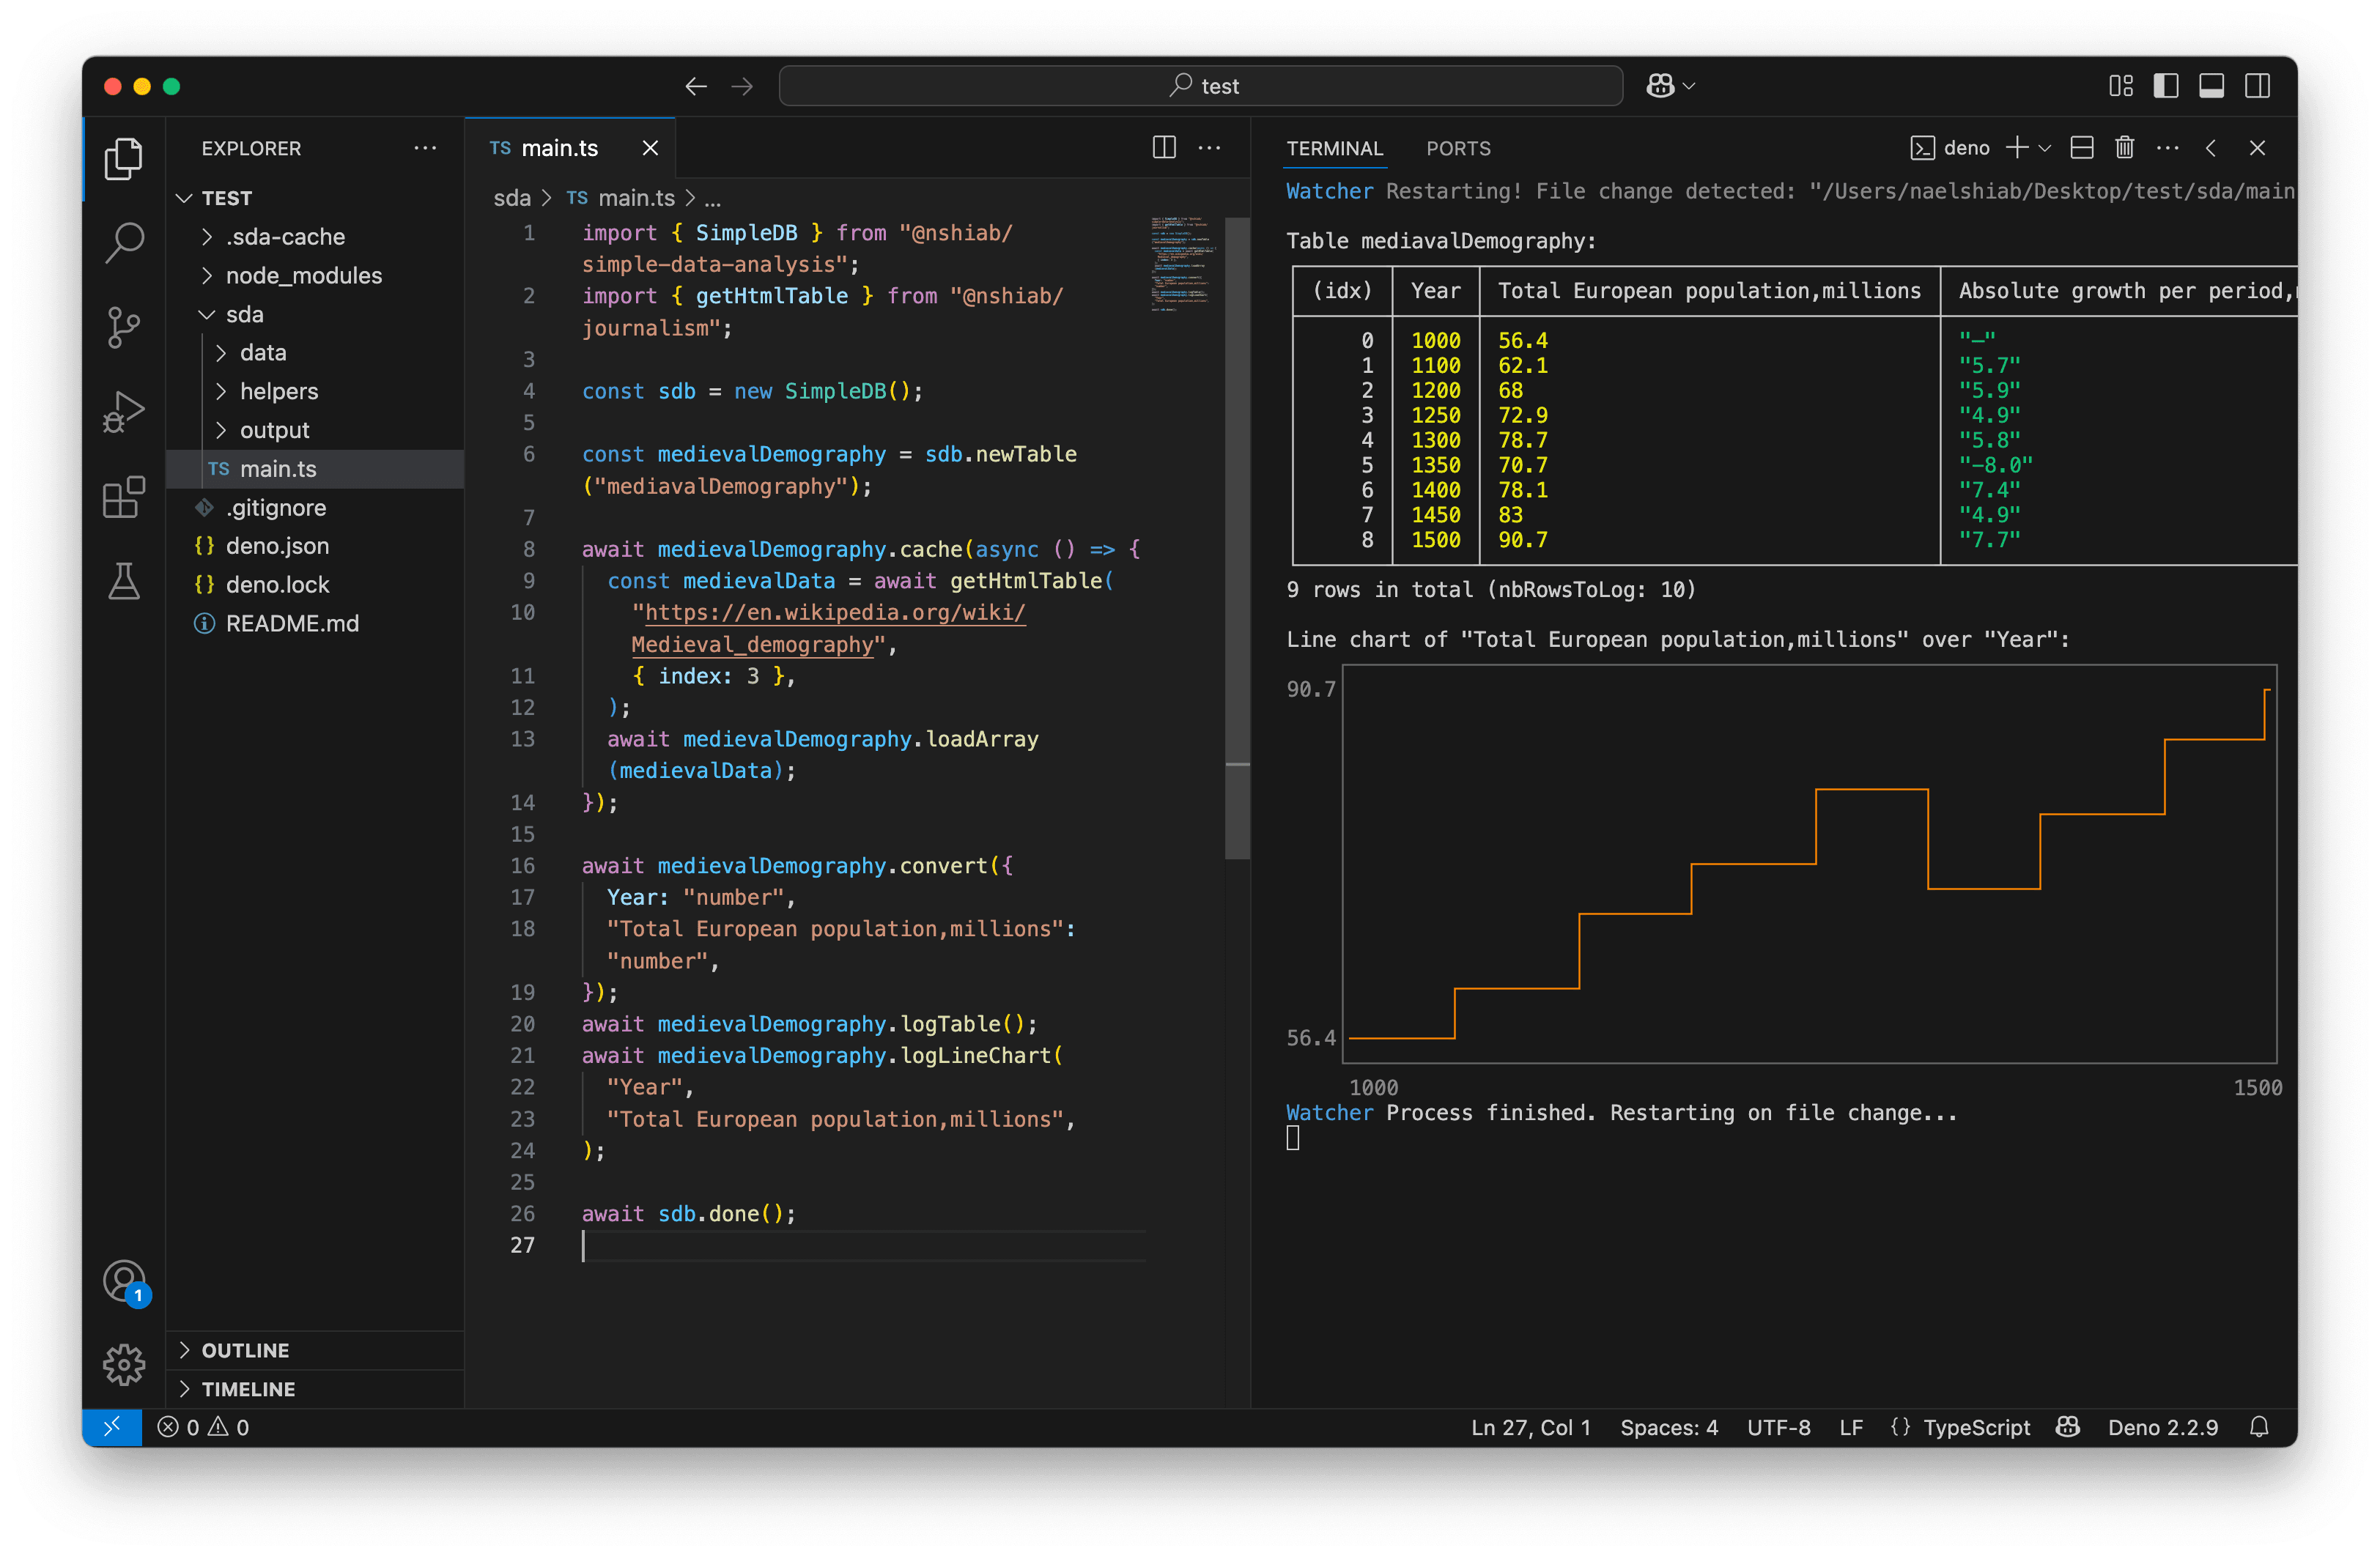Split the editor to the right
The width and height of the screenshot is (2380, 1556).
1164,148
